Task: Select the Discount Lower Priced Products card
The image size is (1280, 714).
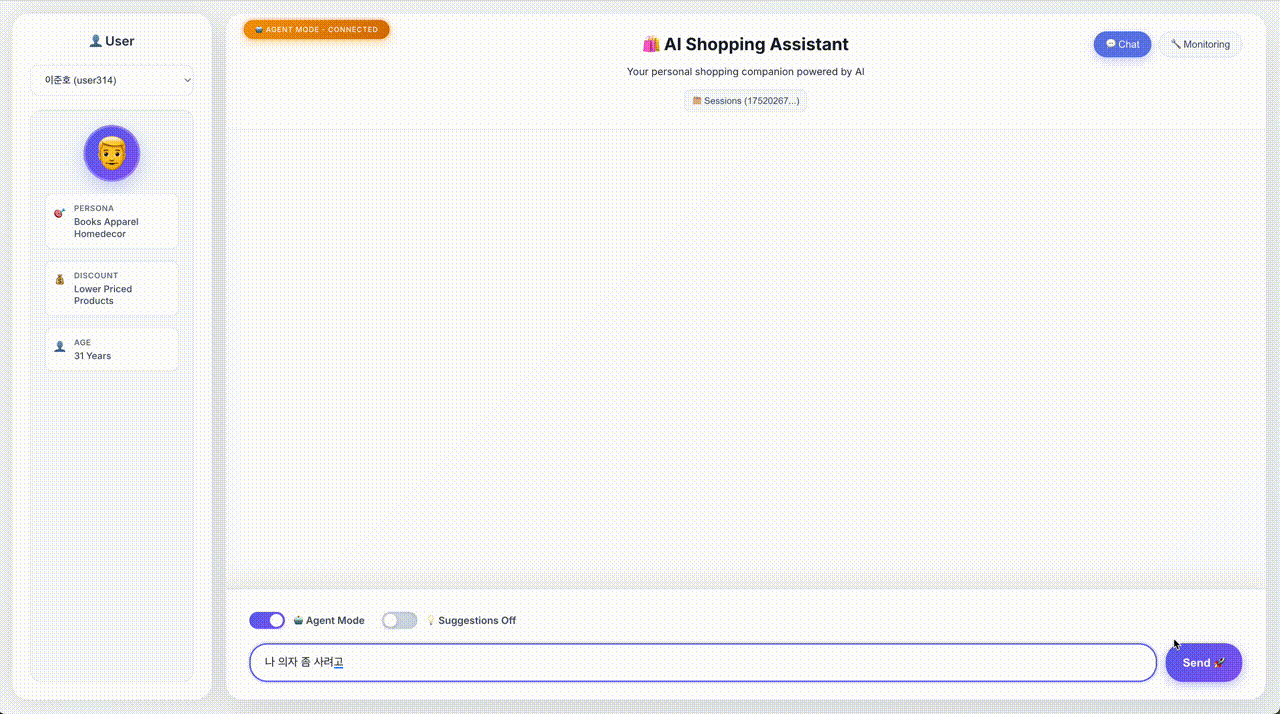Action: [112, 288]
